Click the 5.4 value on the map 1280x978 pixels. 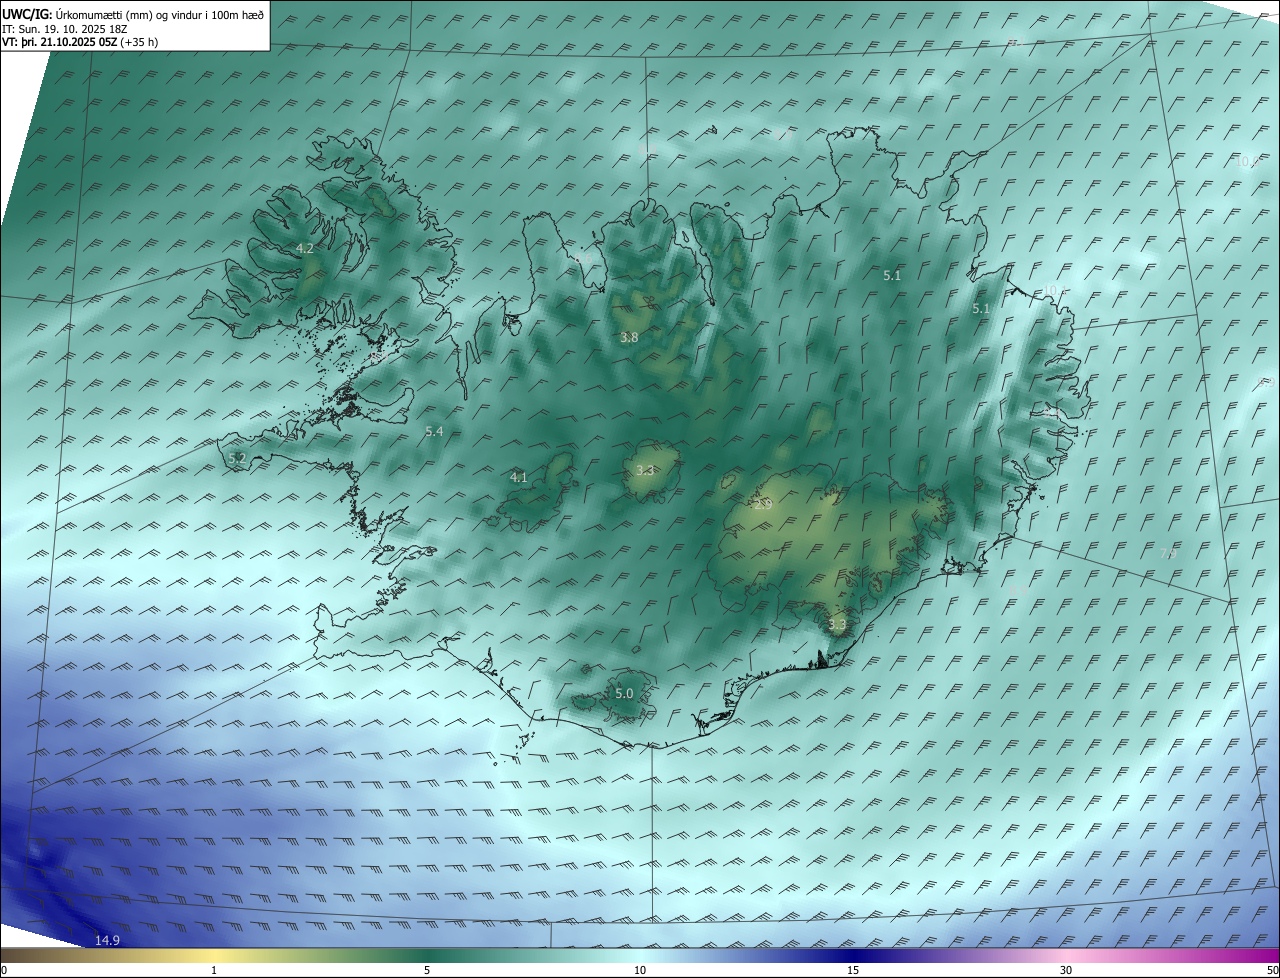[x=434, y=432]
